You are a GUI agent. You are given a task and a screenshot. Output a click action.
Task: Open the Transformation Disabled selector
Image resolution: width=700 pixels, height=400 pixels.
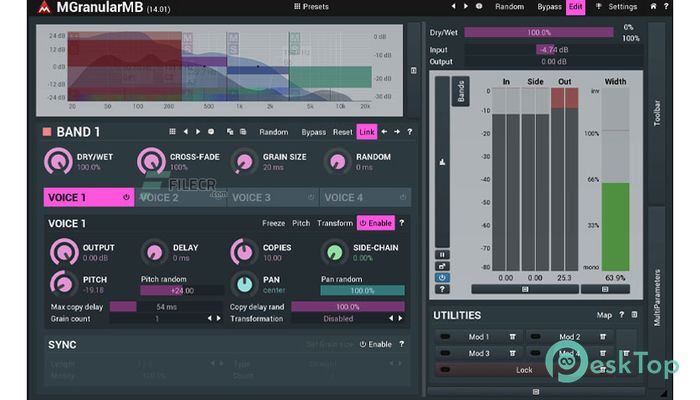coord(338,318)
